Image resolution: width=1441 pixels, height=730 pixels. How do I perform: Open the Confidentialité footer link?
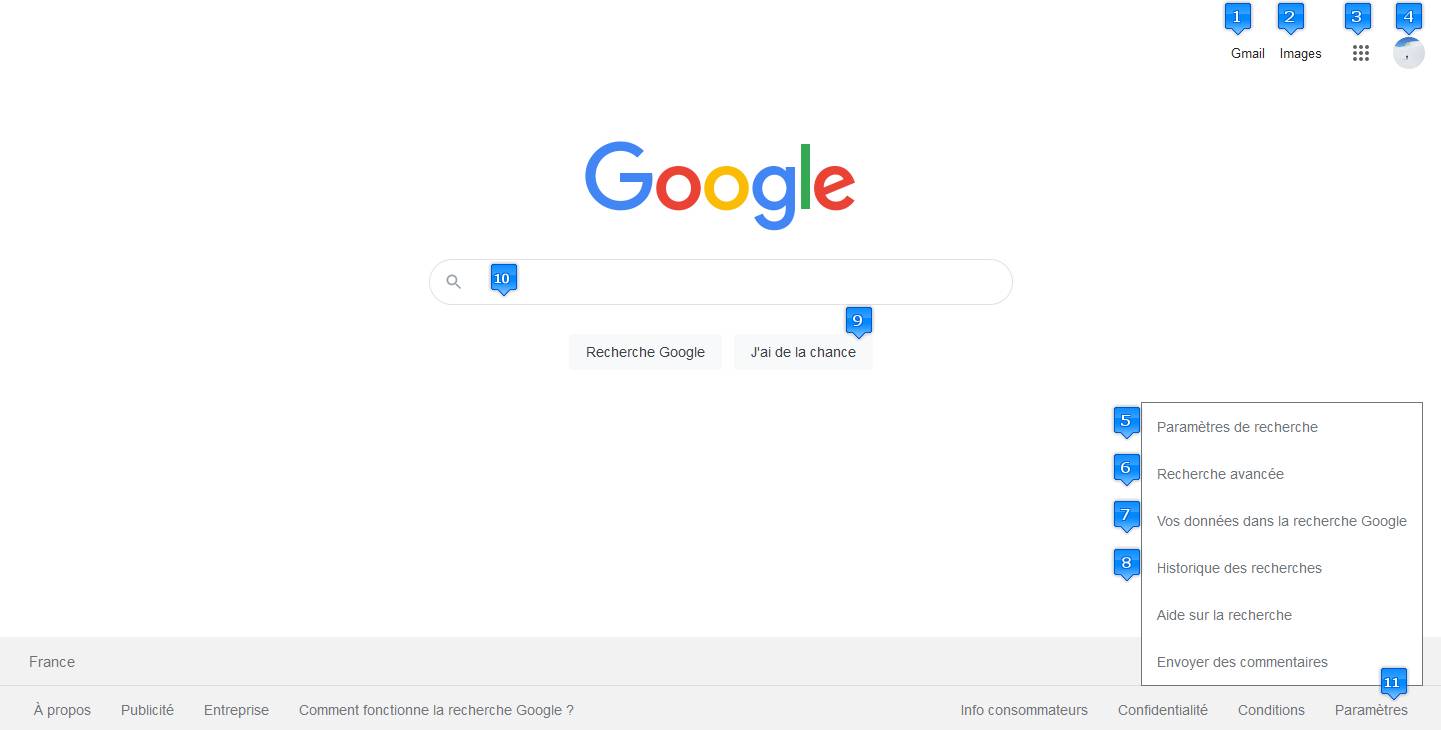[x=1162, y=710]
